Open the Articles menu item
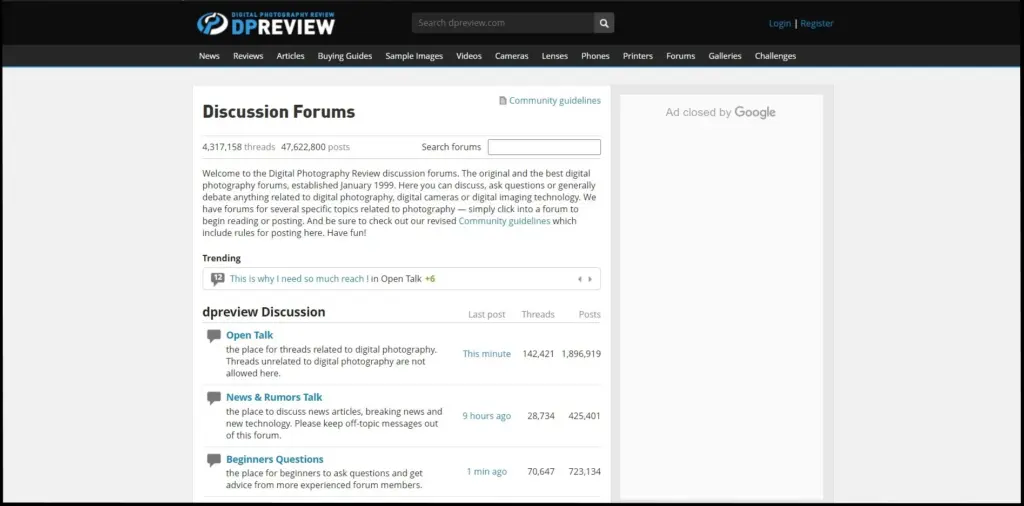This screenshot has height=506, width=1024. click(290, 56)
